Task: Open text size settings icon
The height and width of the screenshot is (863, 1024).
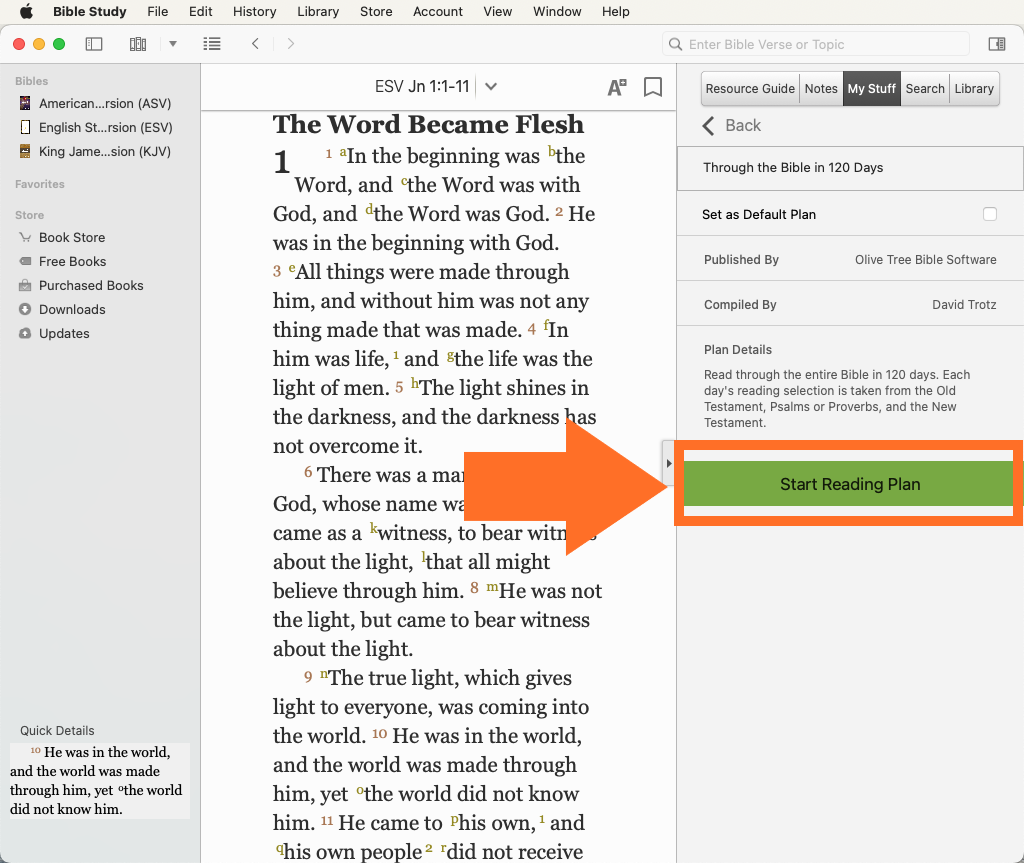Action: (x=617, y=87)
